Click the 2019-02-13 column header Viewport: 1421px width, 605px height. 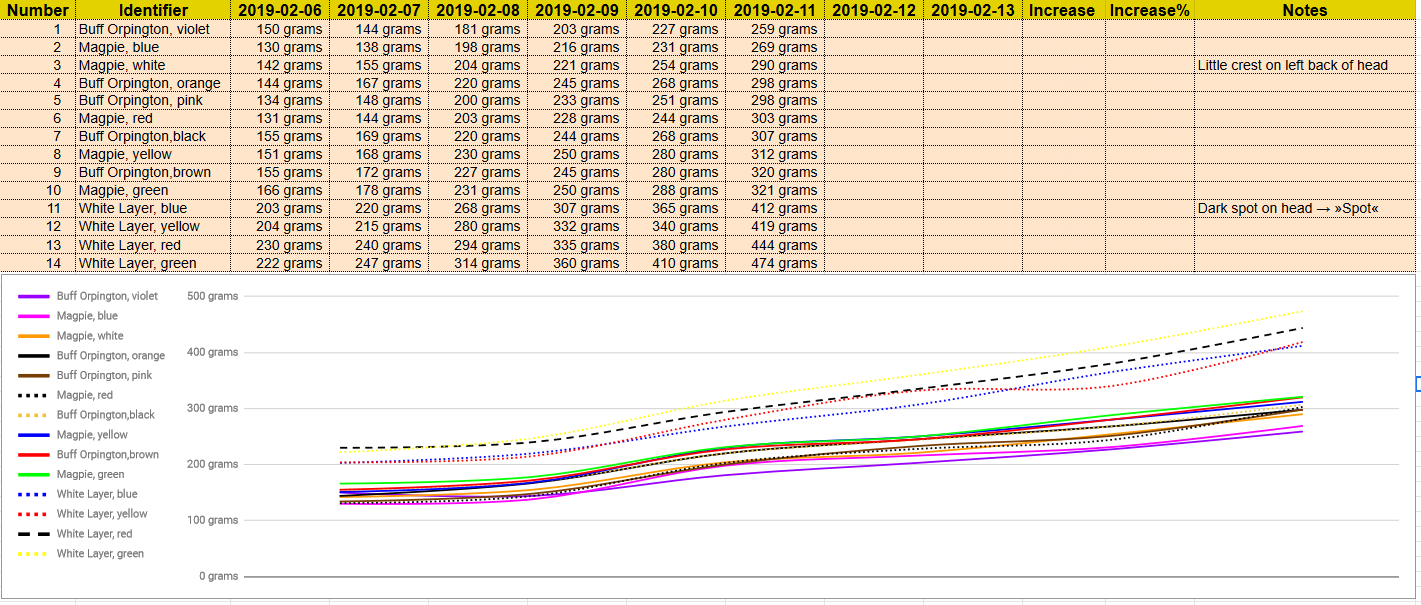click(972, 10)
